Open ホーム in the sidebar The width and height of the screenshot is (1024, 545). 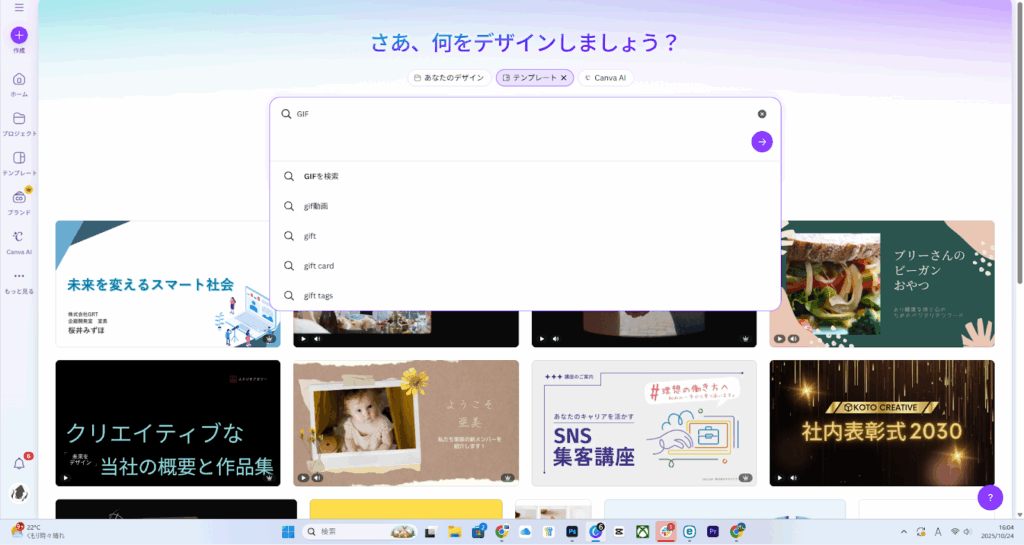click(19, 80)
